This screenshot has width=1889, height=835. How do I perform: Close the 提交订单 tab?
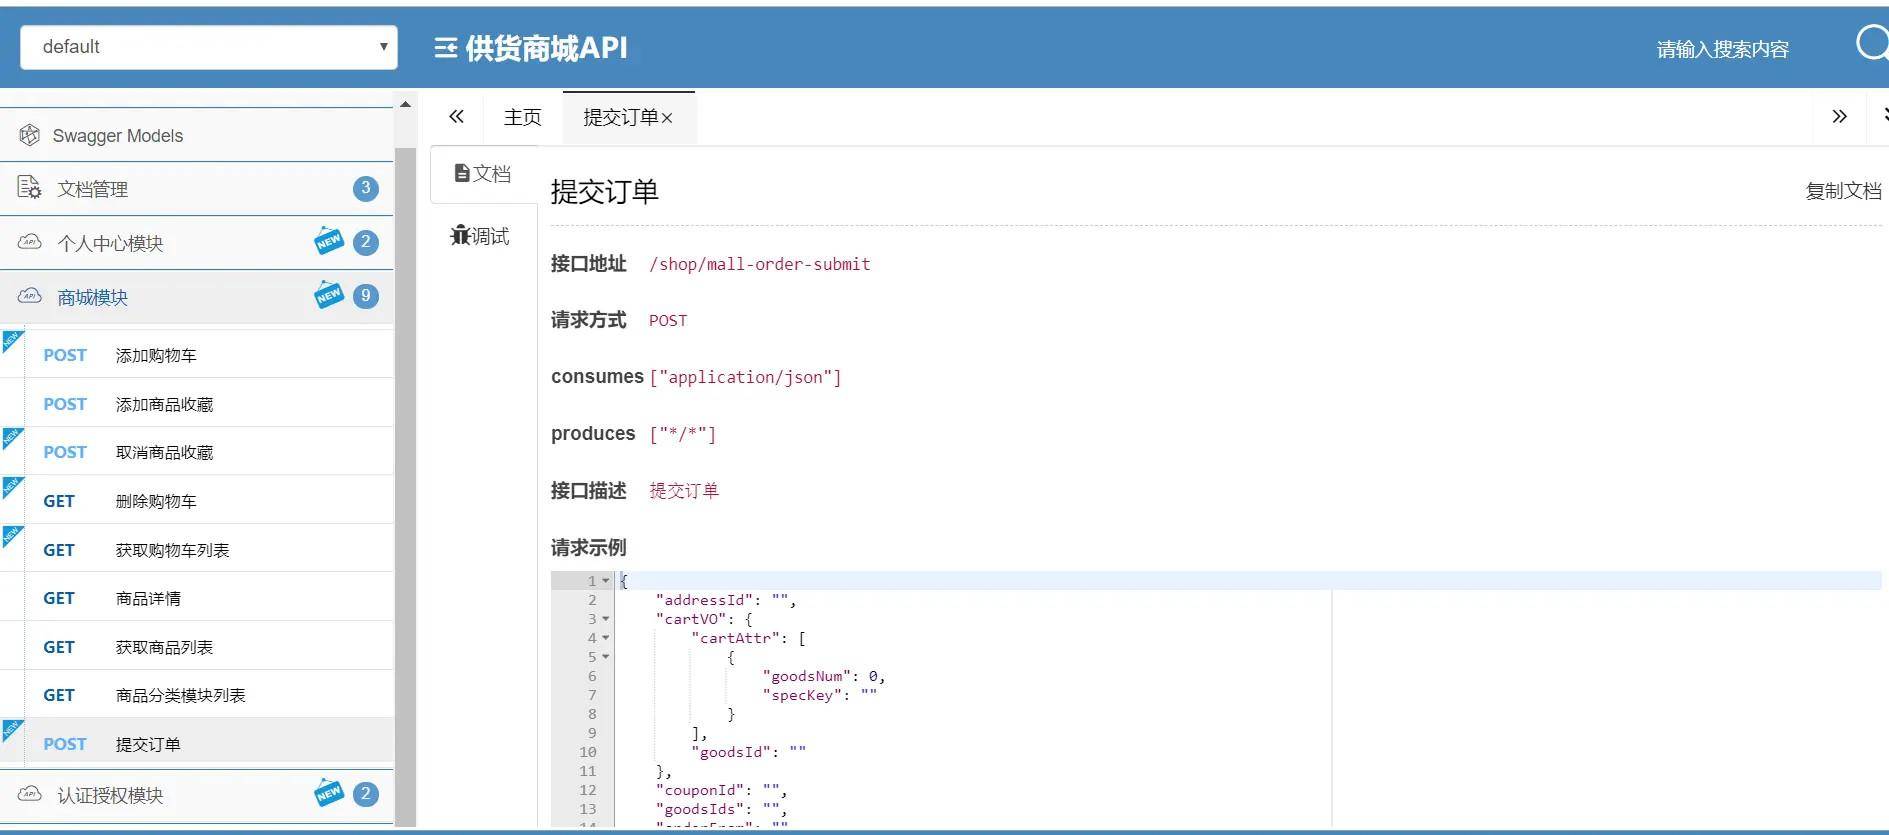point(667,118)
